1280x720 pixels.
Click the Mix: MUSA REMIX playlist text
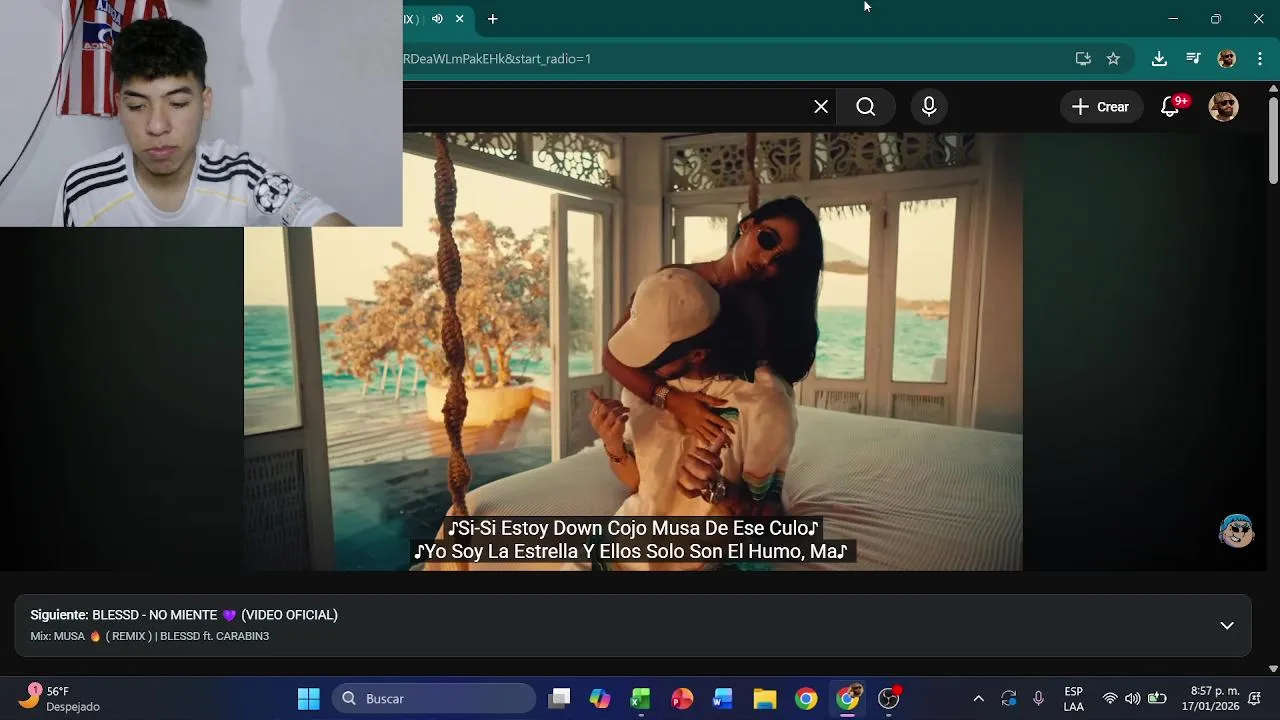149,636
